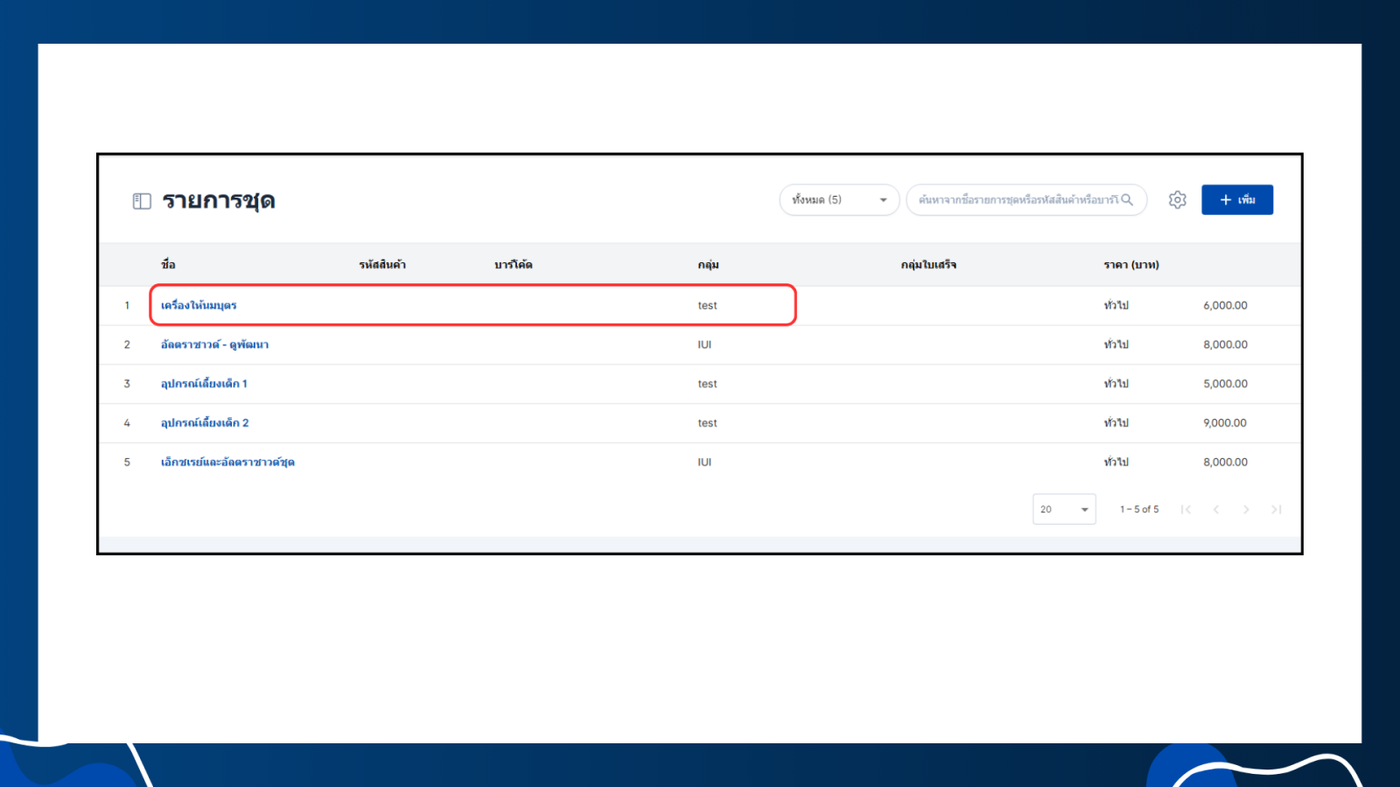The width and height of the screenshot is (1400, 787).
Task: Toggle the sidebar panel icon beside รายการชุด
Action: (142, 201)
